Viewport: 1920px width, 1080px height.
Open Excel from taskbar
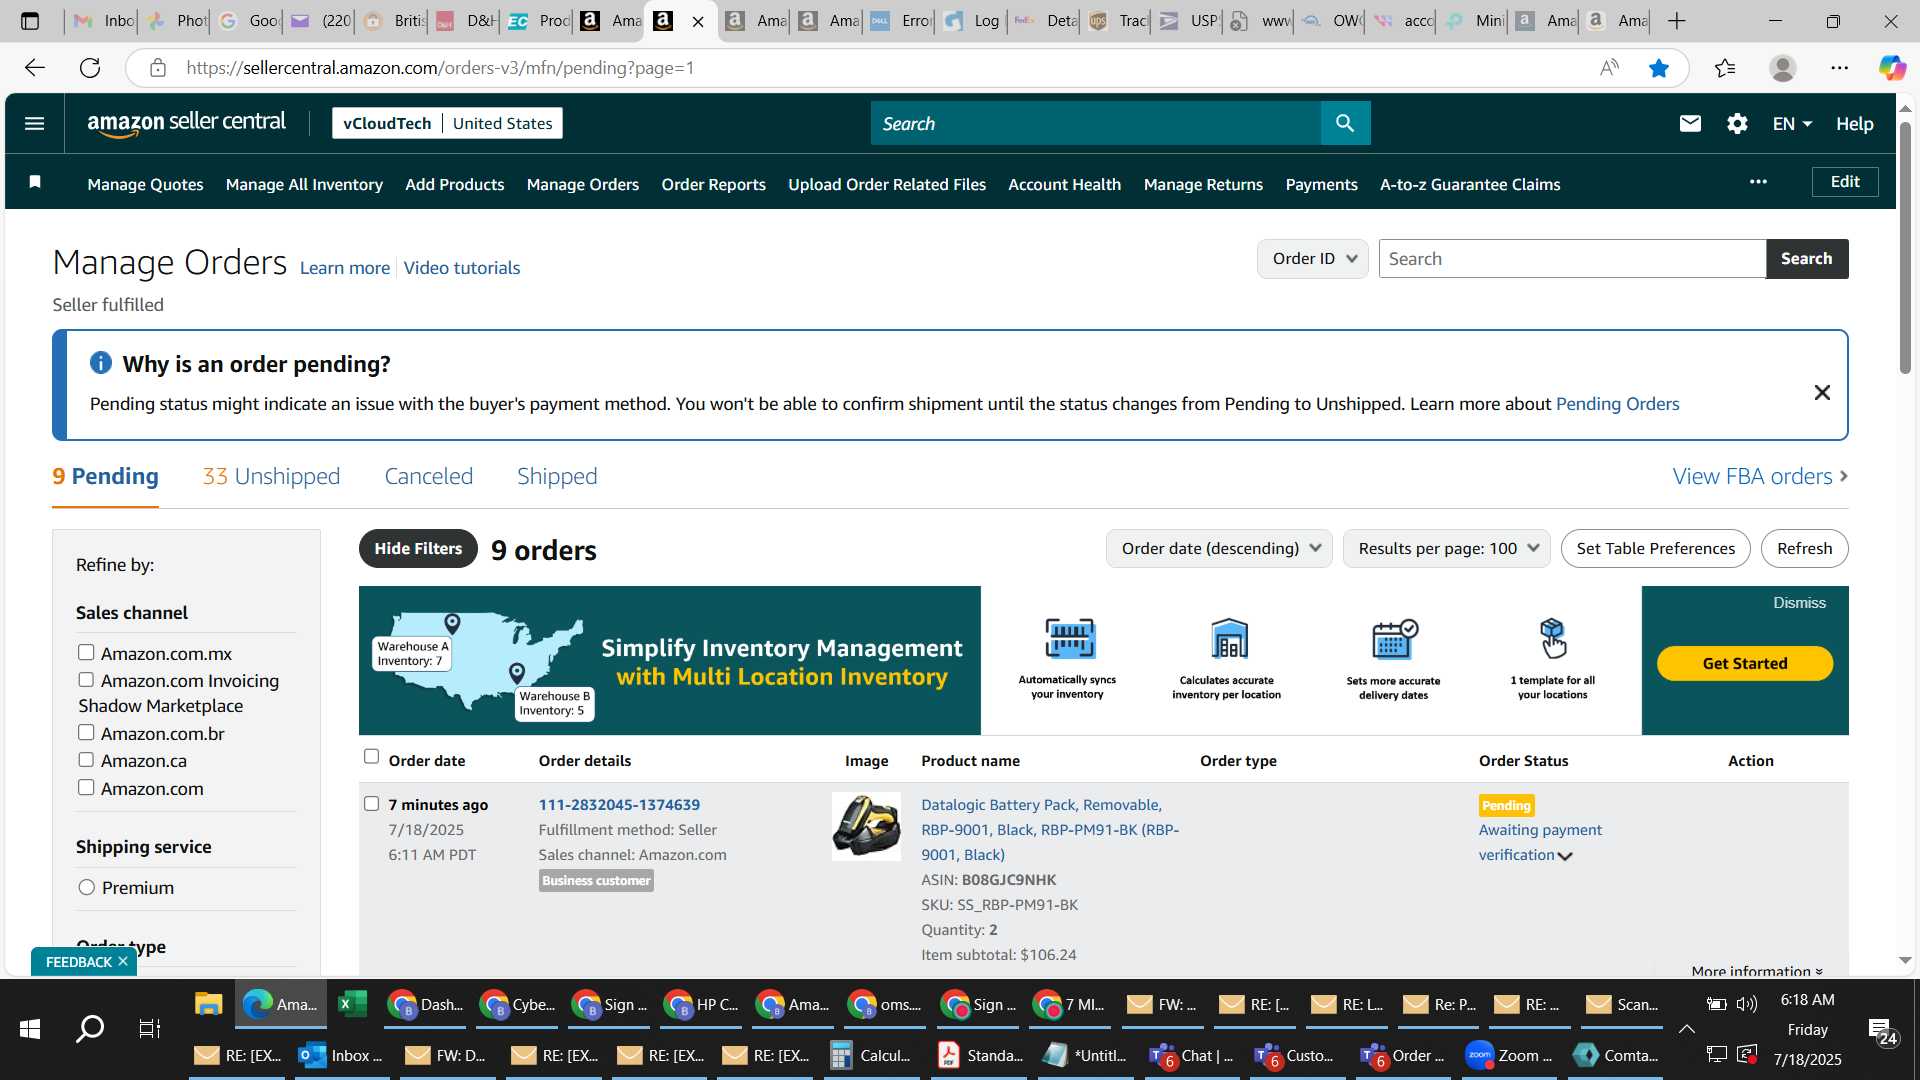tap(352, 1004)
